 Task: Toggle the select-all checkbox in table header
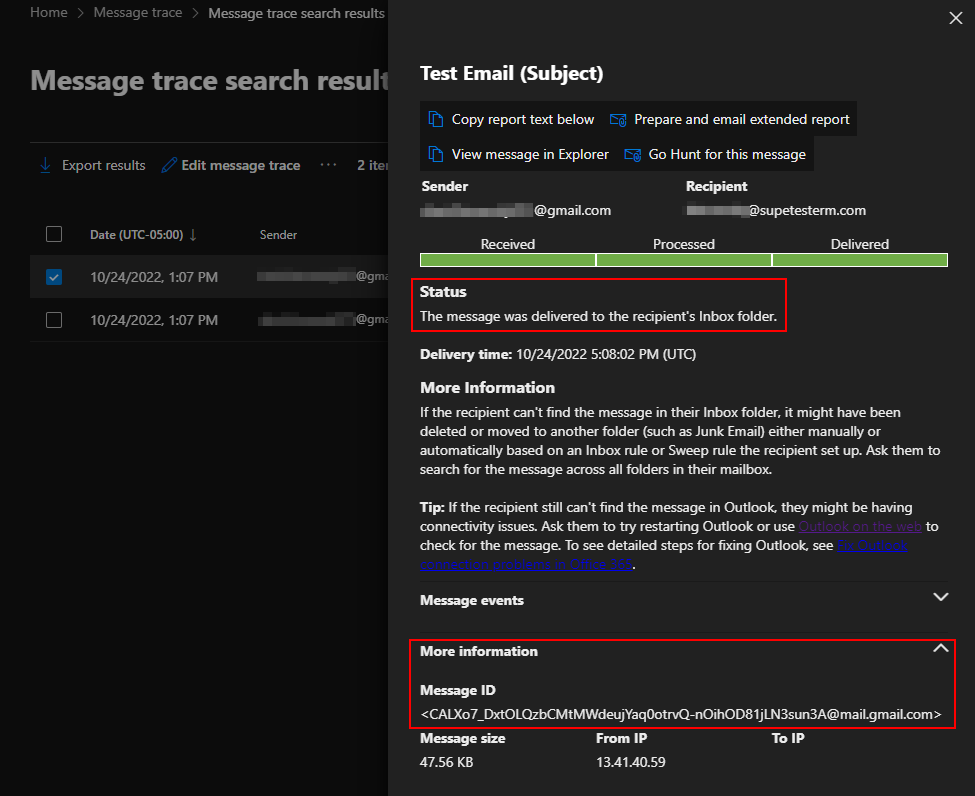coord(54,234)
